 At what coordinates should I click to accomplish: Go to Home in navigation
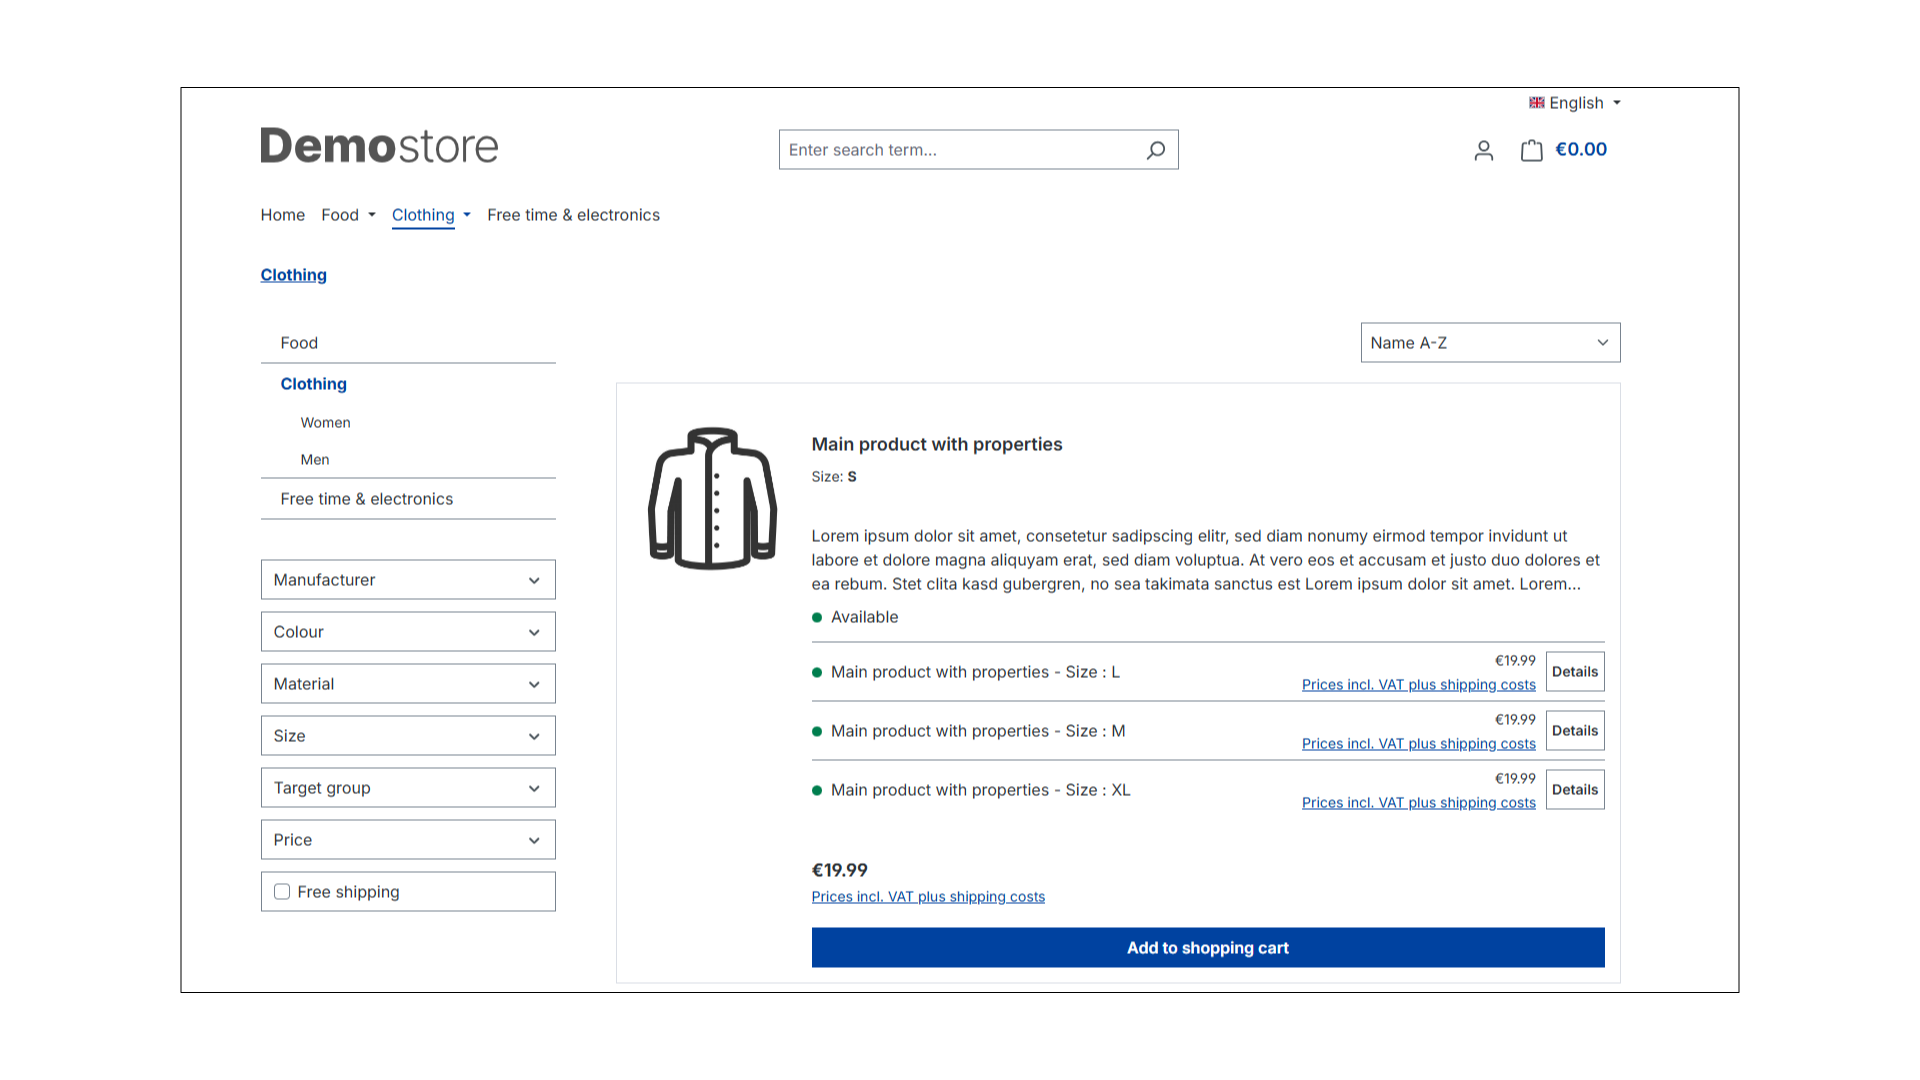coord(283,215)
